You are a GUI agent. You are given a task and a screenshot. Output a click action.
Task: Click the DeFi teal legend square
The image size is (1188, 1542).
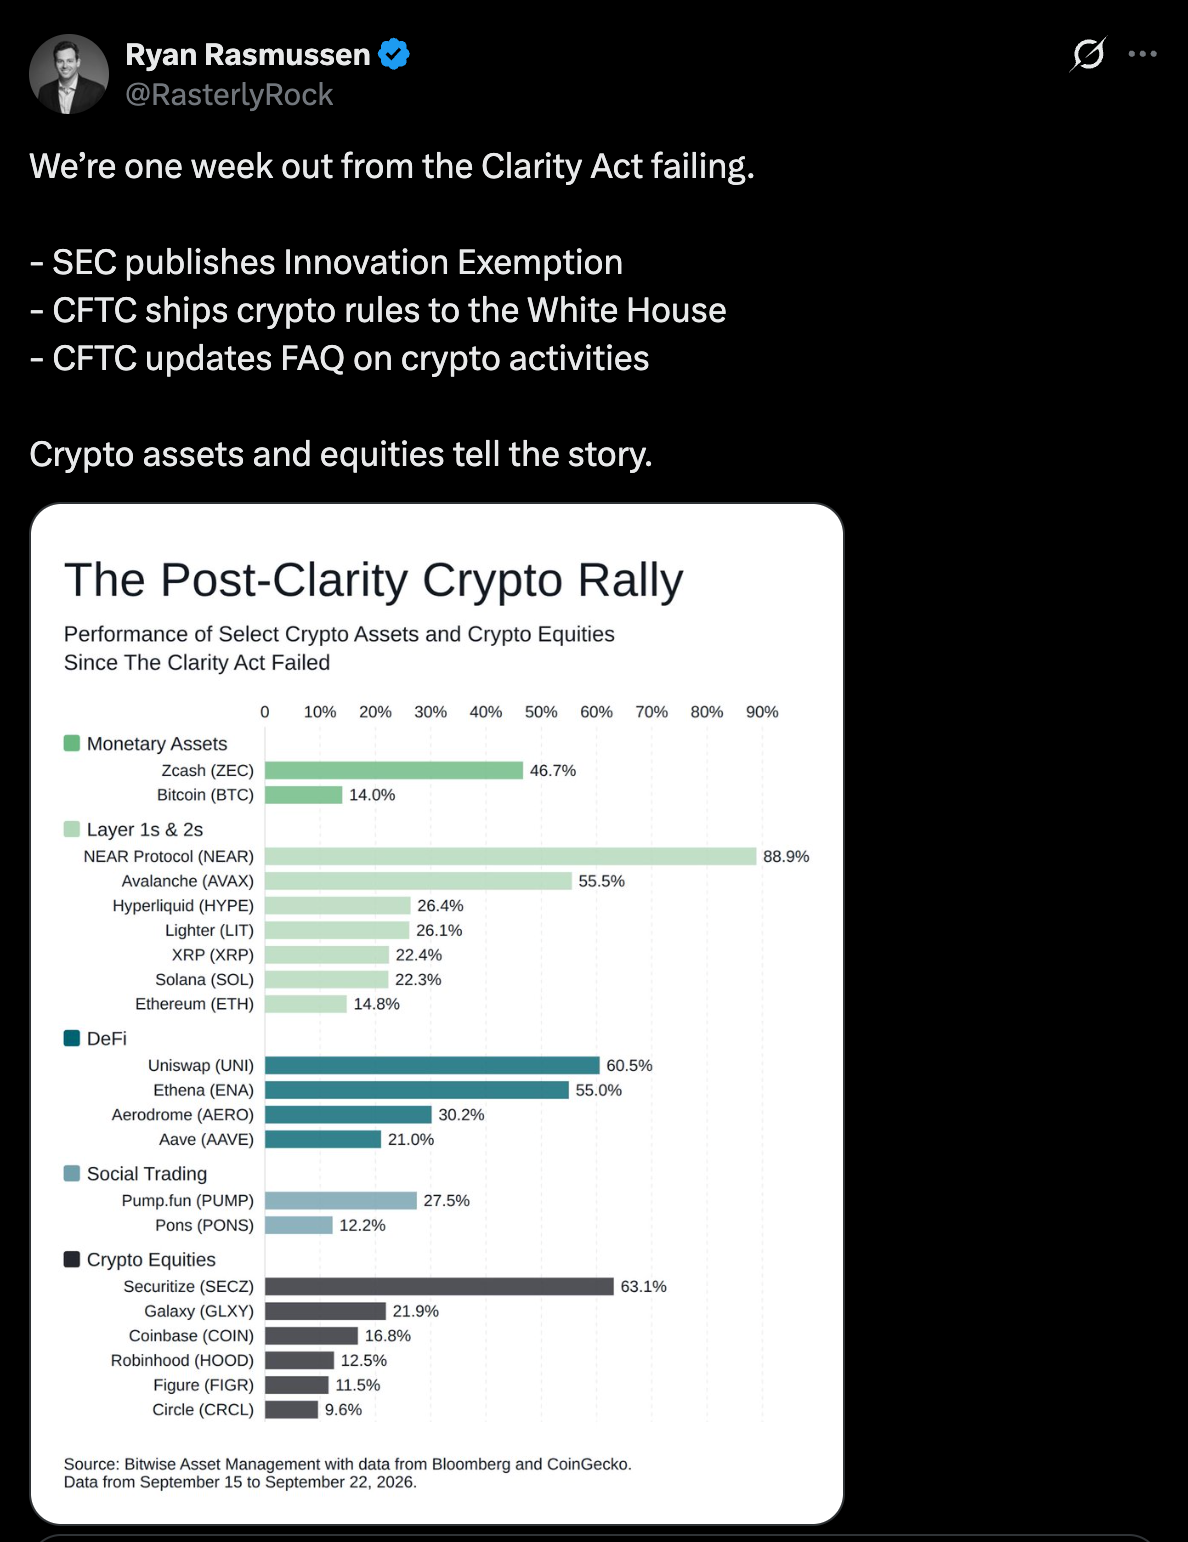pos(72,1038)
